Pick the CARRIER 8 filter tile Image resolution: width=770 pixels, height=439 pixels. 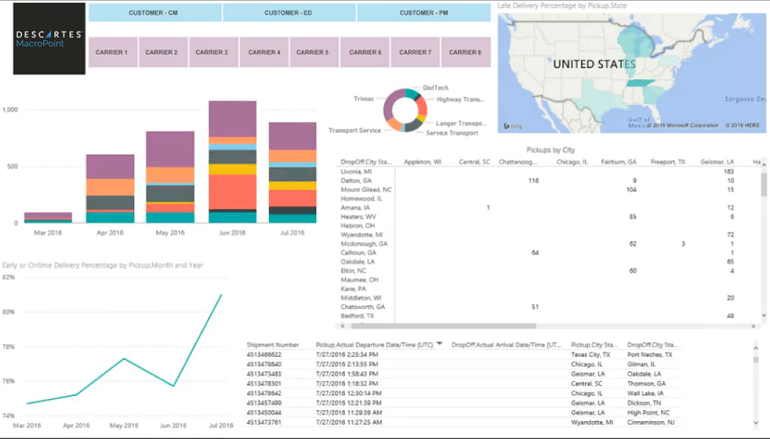[465, 52]
